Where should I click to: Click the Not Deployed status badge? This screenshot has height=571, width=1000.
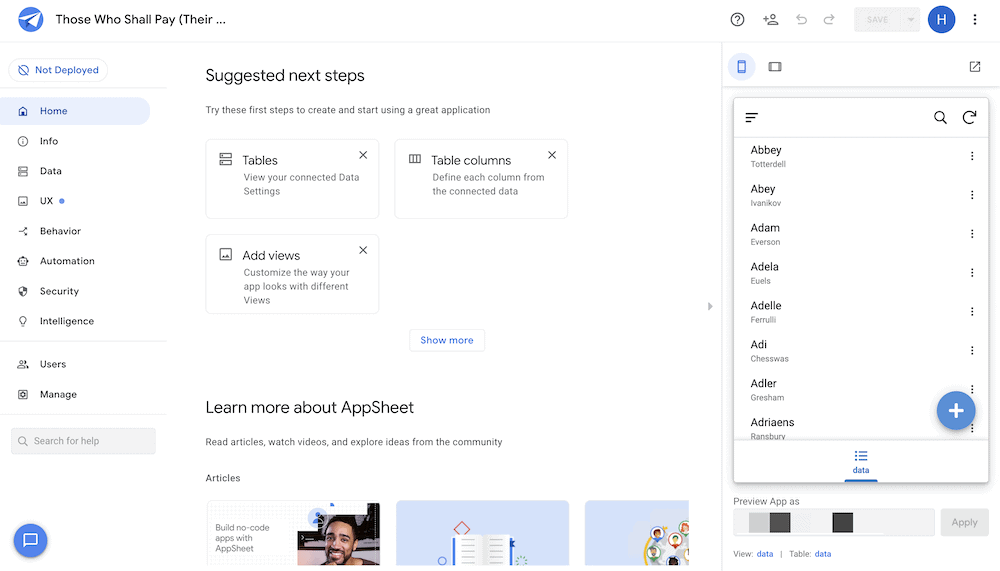(x=58, y=70)
